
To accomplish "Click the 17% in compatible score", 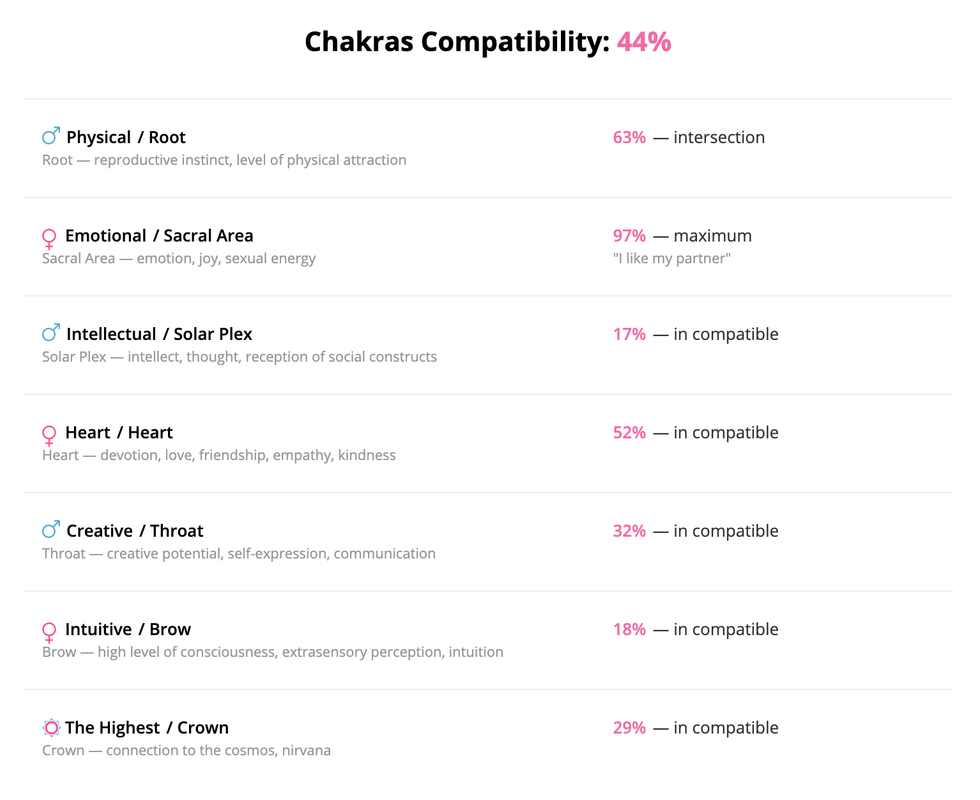I will click(x=629, y=334).
